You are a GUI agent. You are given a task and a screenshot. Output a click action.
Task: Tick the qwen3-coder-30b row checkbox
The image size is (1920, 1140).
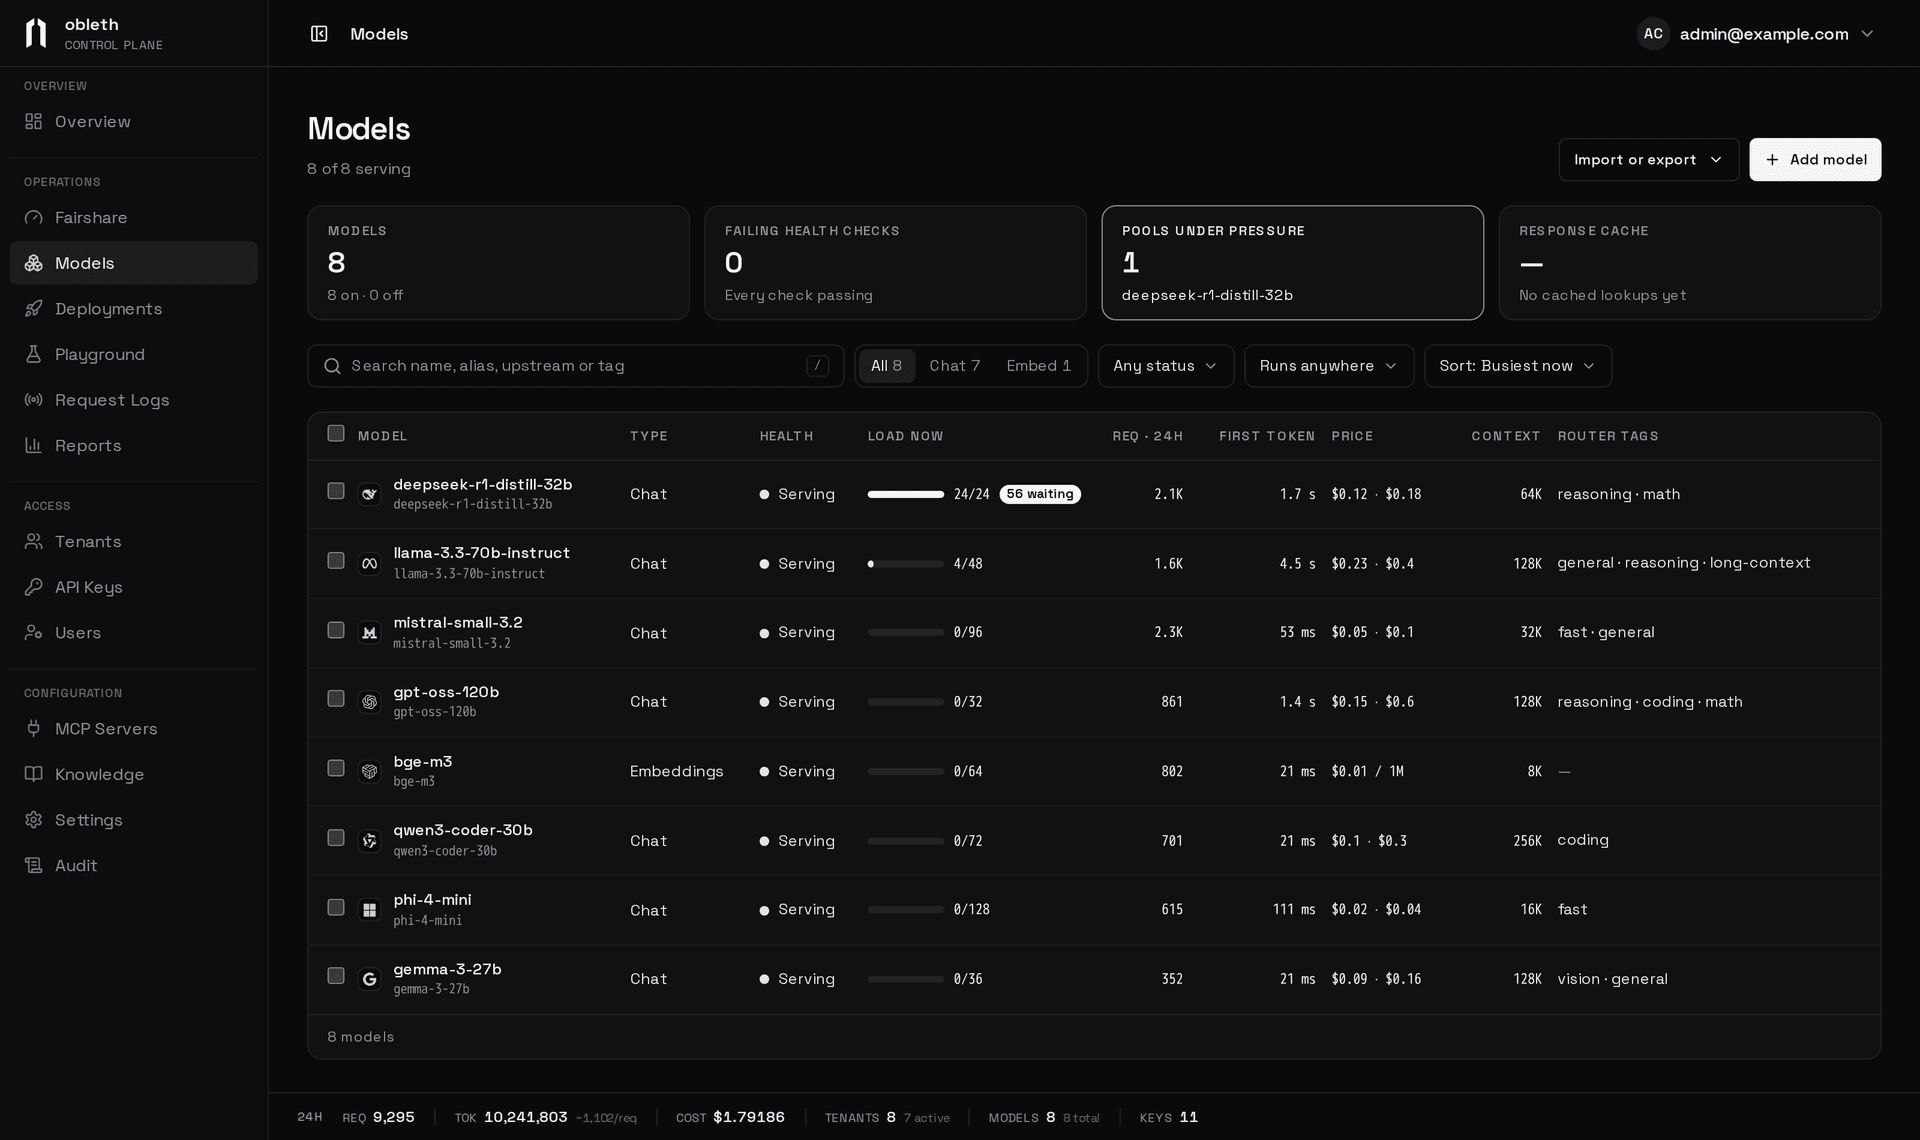click(336, 838)
